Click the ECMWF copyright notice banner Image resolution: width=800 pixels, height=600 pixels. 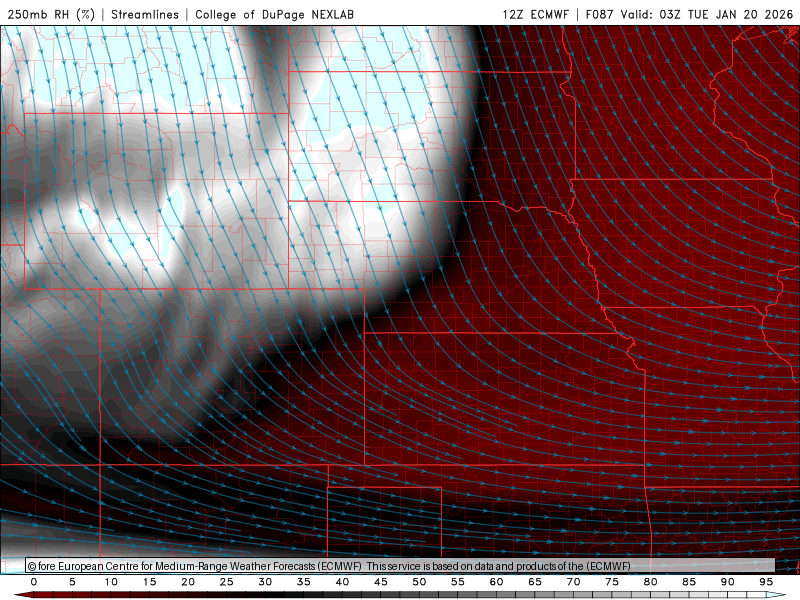tap(400, 566)
